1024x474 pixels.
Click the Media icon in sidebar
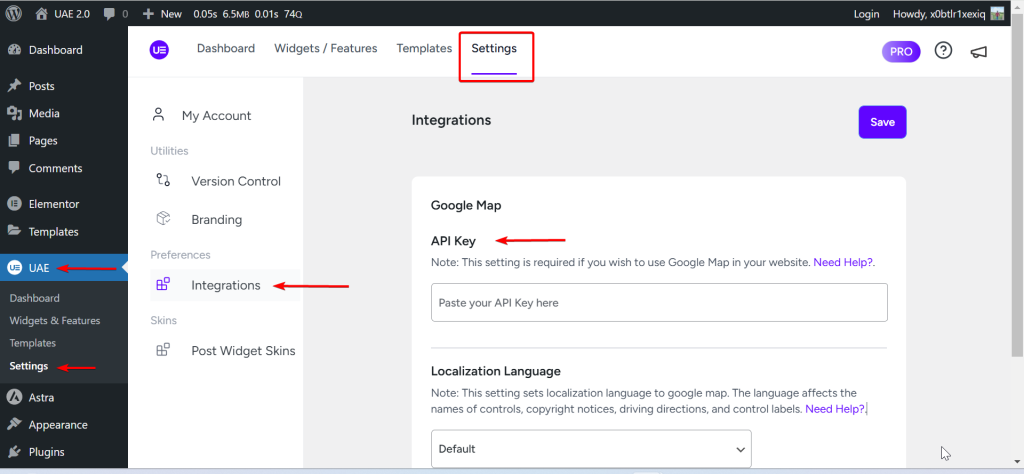(14, 114)
